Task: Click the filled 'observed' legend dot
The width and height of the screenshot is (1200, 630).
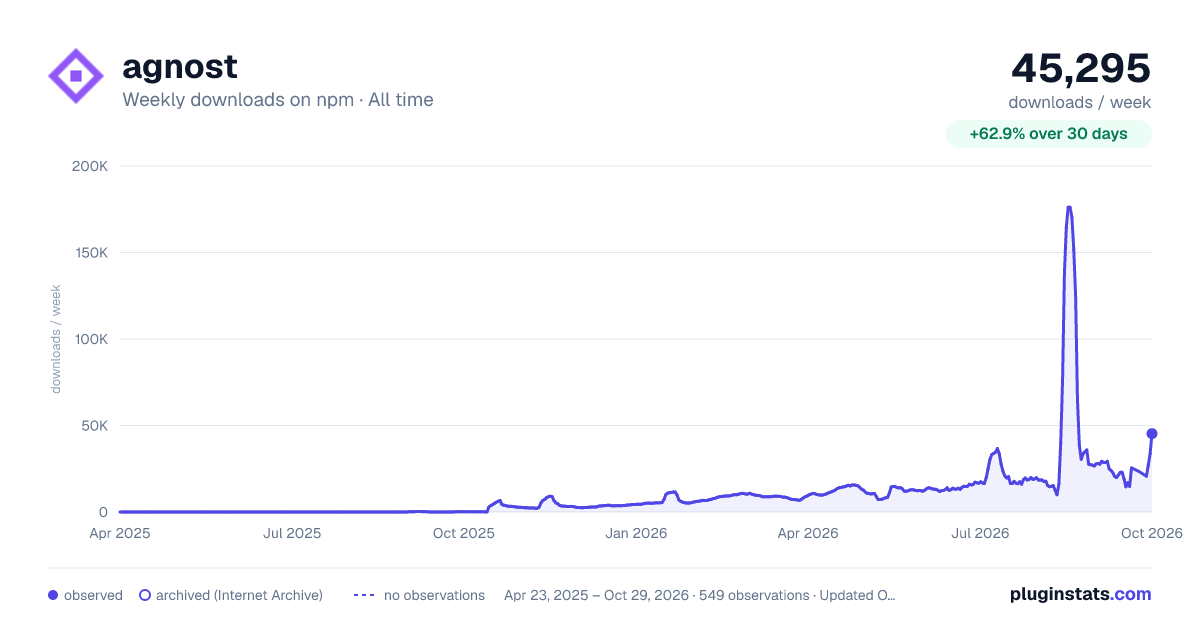Action: (x=53, y=595)
